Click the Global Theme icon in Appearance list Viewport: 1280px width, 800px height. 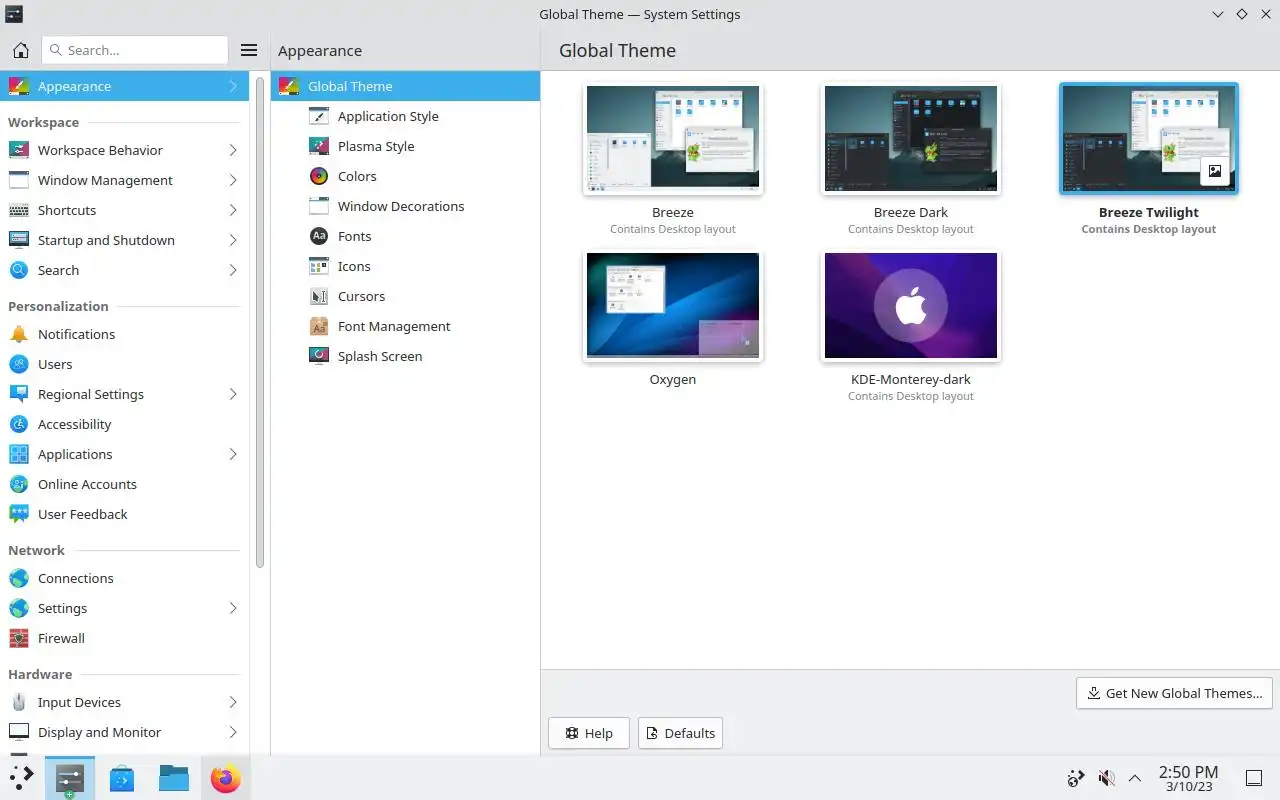coord(289,86)
